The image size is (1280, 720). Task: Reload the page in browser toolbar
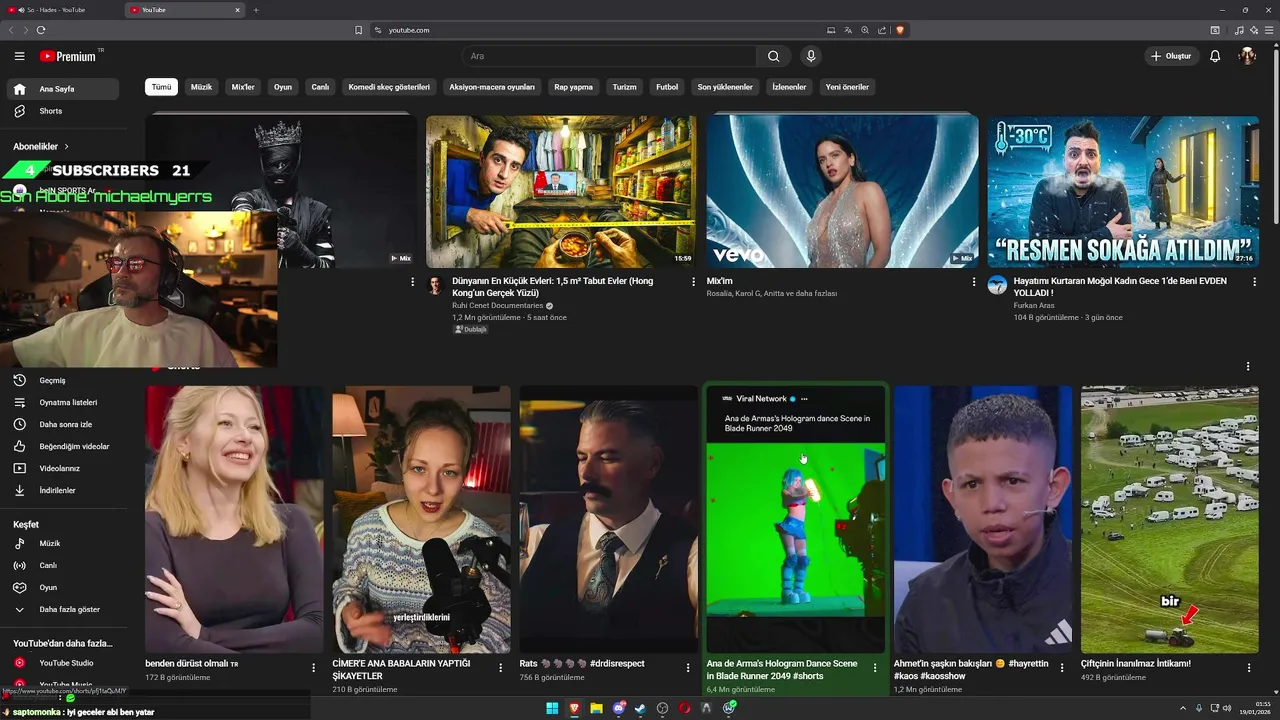click(x=41, y=30)
